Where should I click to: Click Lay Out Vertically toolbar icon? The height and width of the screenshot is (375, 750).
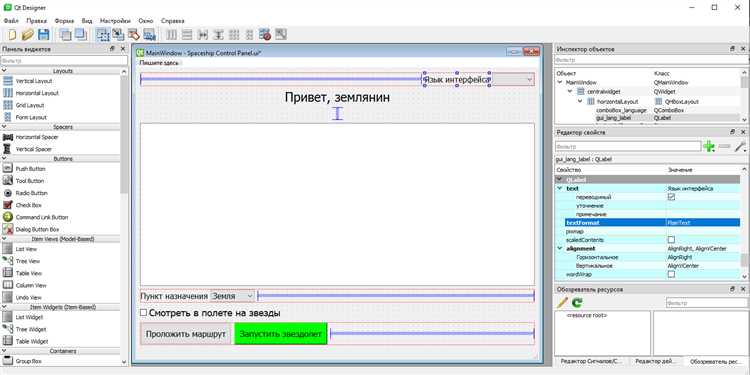[x=187, y=34]
